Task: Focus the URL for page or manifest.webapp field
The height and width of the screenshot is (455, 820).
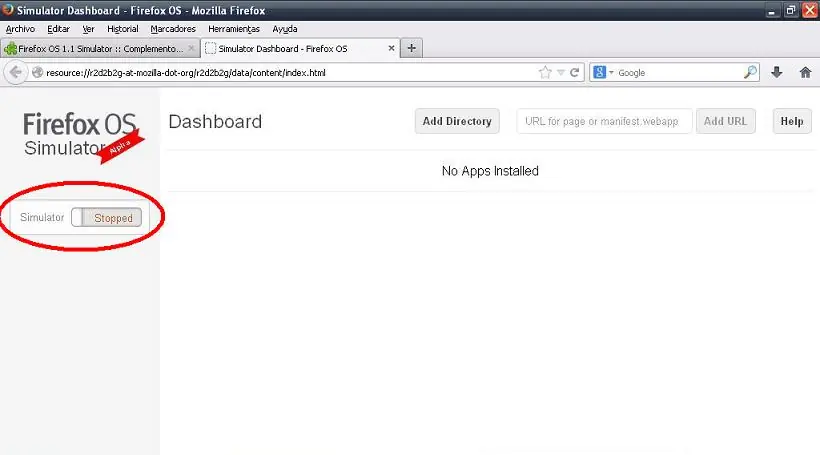Action: click(x=605, y=121)
